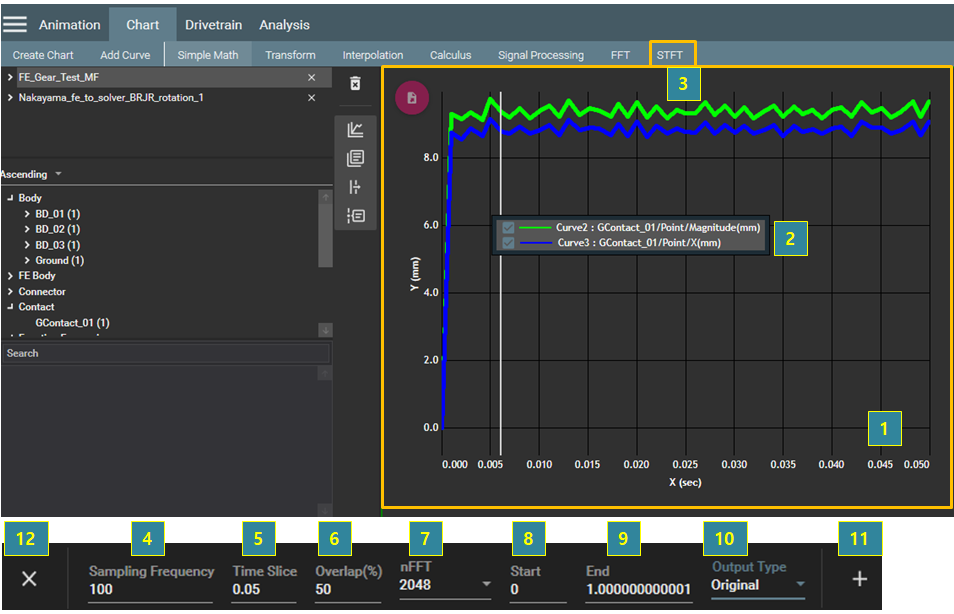Screen dimensions: 954x614
Task: Remove Nakayama_fe_to_solver_BRJR_rotation_1 with its X
Action: (x=312, y=97)
